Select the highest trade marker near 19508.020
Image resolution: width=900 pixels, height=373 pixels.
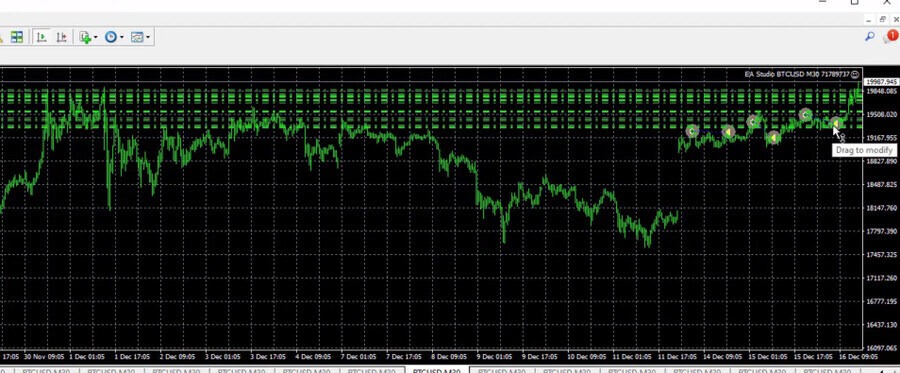pos(805,115)
